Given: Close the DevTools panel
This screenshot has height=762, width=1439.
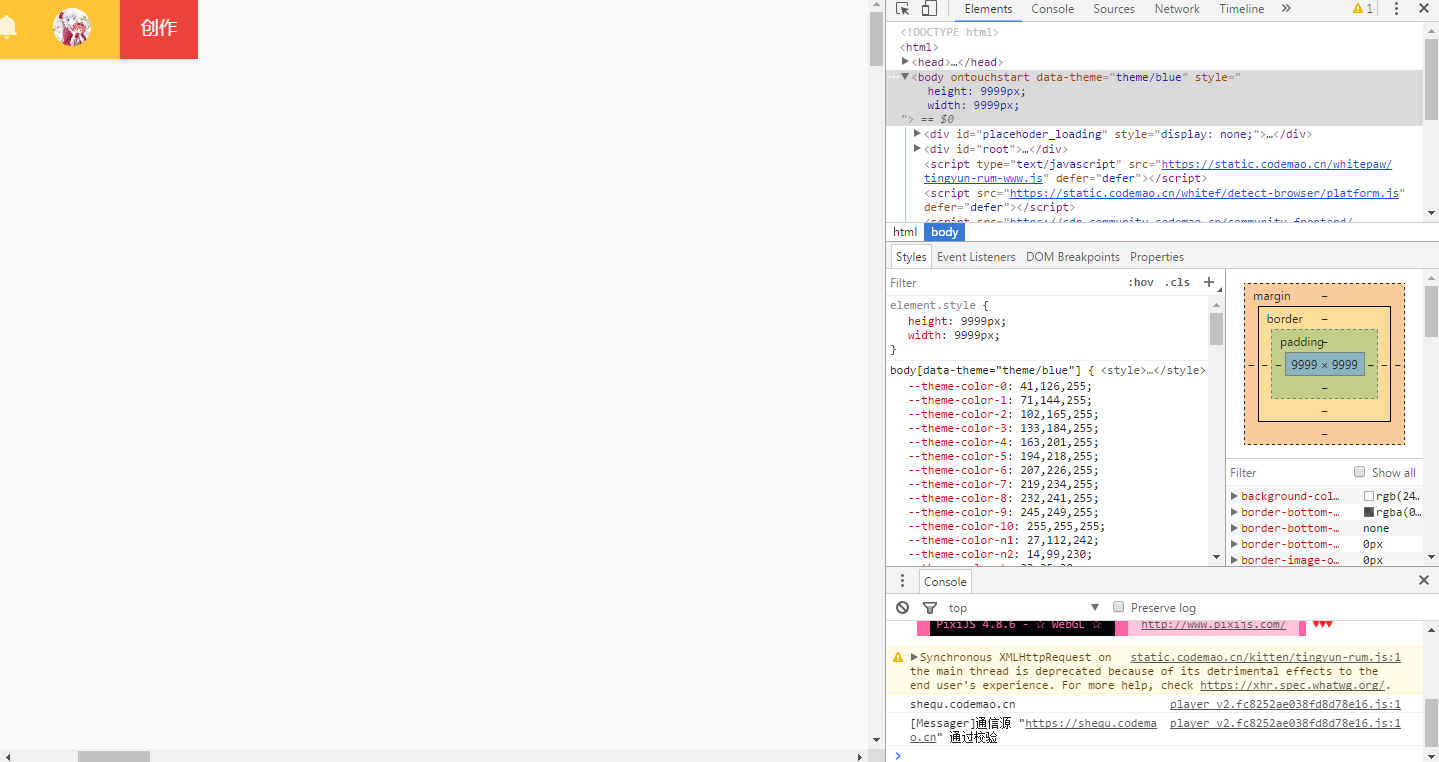Looking at the screenshot, I should [1423, 9].
